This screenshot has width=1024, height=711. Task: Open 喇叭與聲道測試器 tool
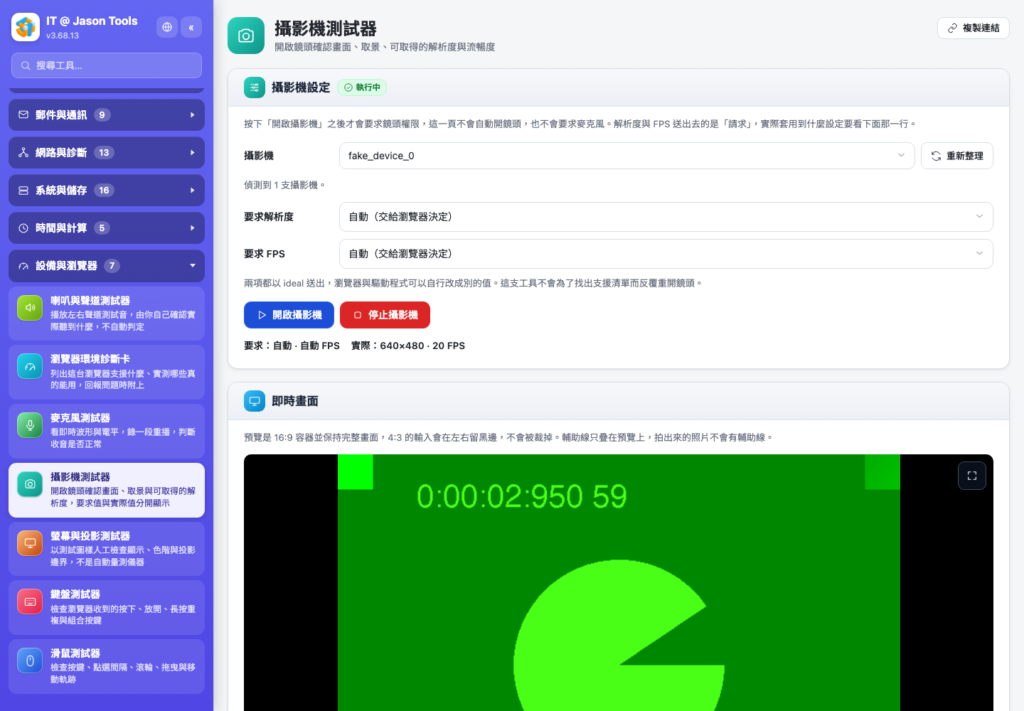(x=106, y=313)
